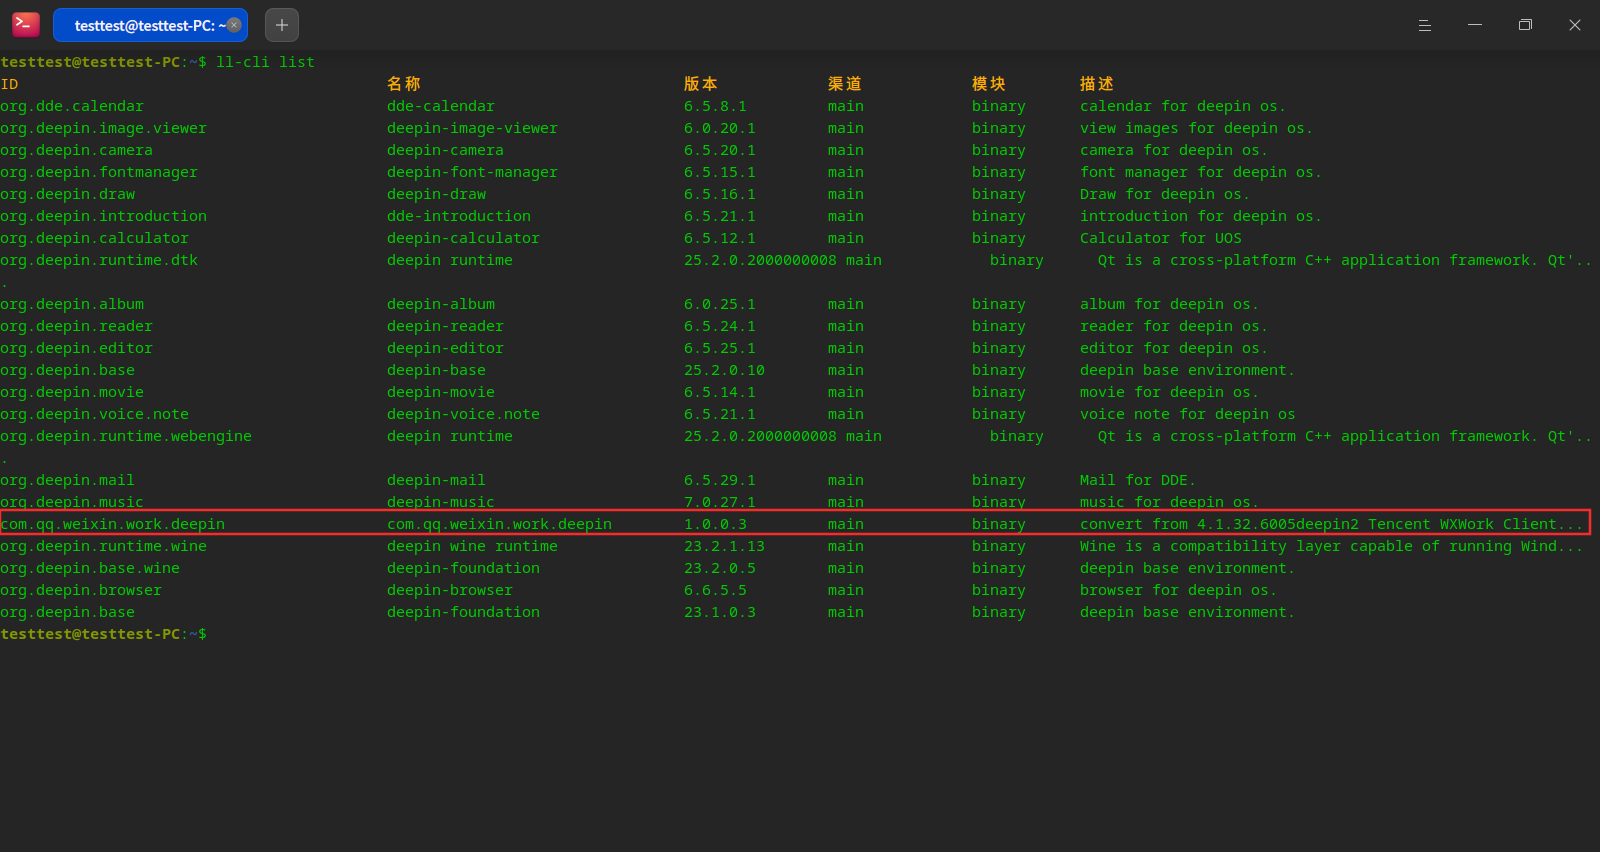Viewport: 1600px width, 852px height.
Task: Click the '版本' column header
Action: tap(701, 84)
